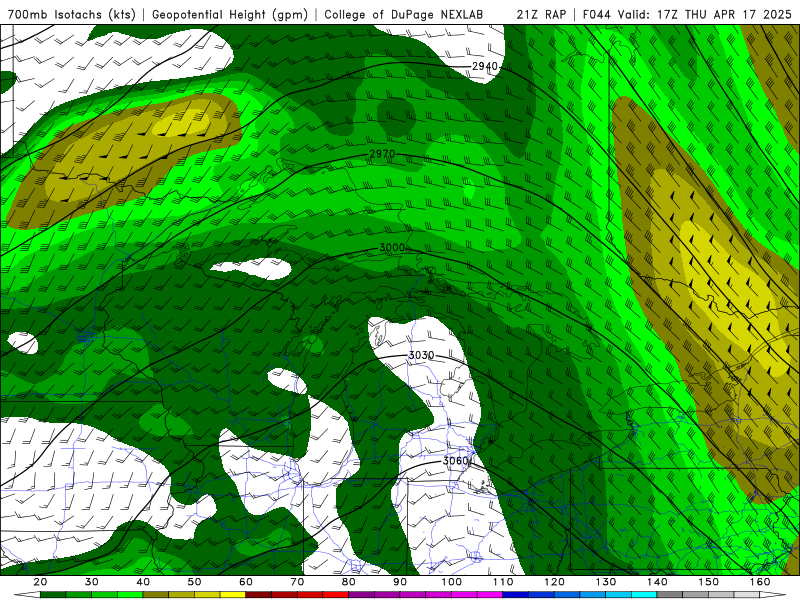Image resolution: width=800 pixels, height=600 pixels.
Task: Click the 40 kts legend value
Action: point(143,582)
